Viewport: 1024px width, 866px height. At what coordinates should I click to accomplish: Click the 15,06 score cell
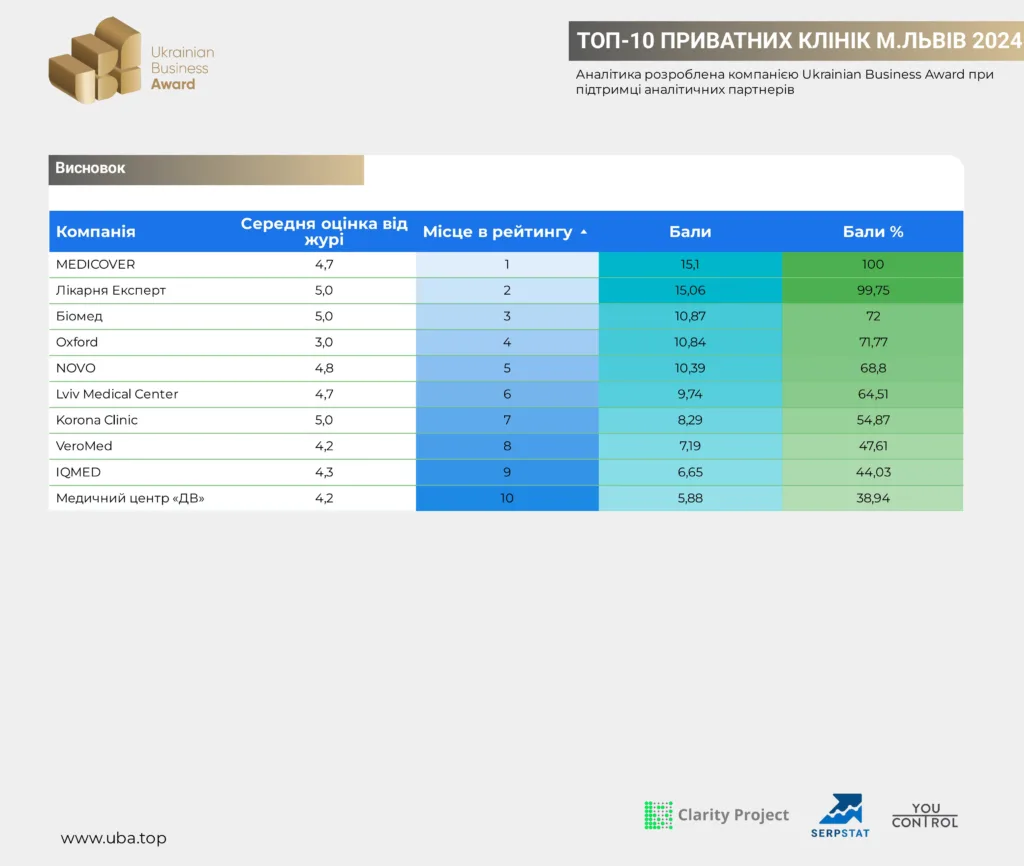point(690,291)
